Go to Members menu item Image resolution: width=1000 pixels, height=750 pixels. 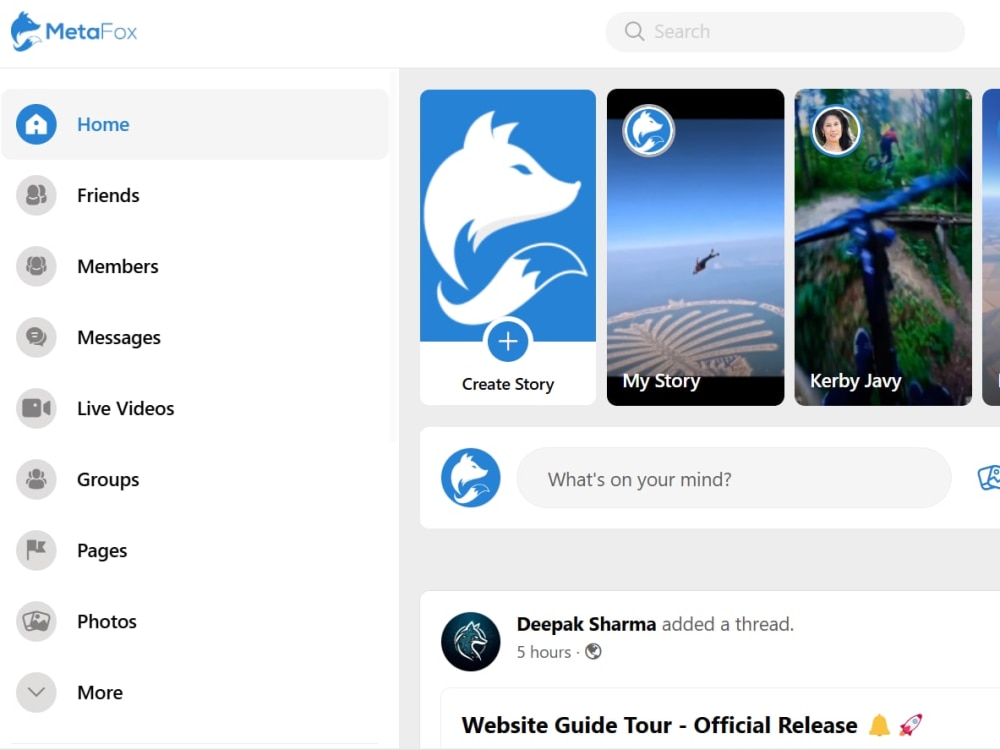point(118,266)
